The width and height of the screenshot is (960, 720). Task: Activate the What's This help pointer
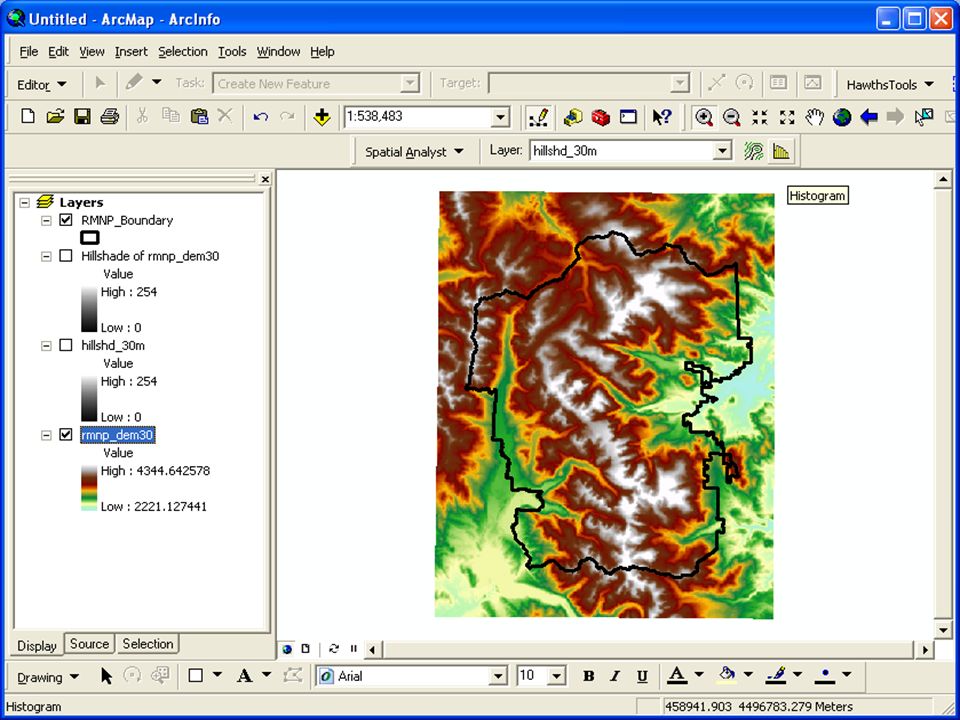tap(662, 117)
